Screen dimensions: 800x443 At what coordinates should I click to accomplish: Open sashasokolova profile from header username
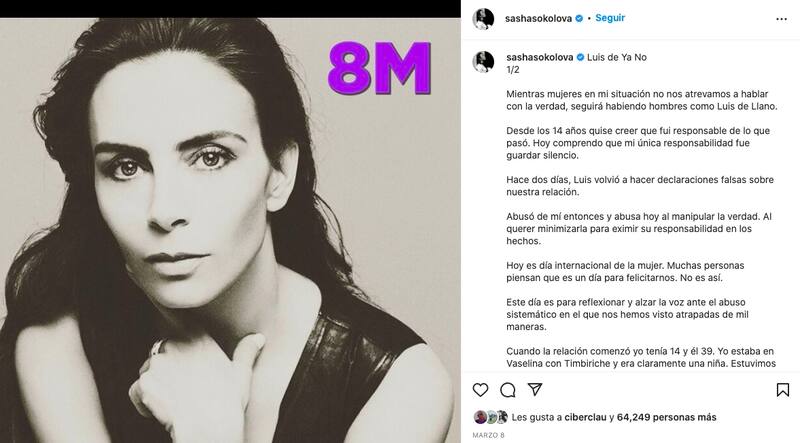pos(538,18)
